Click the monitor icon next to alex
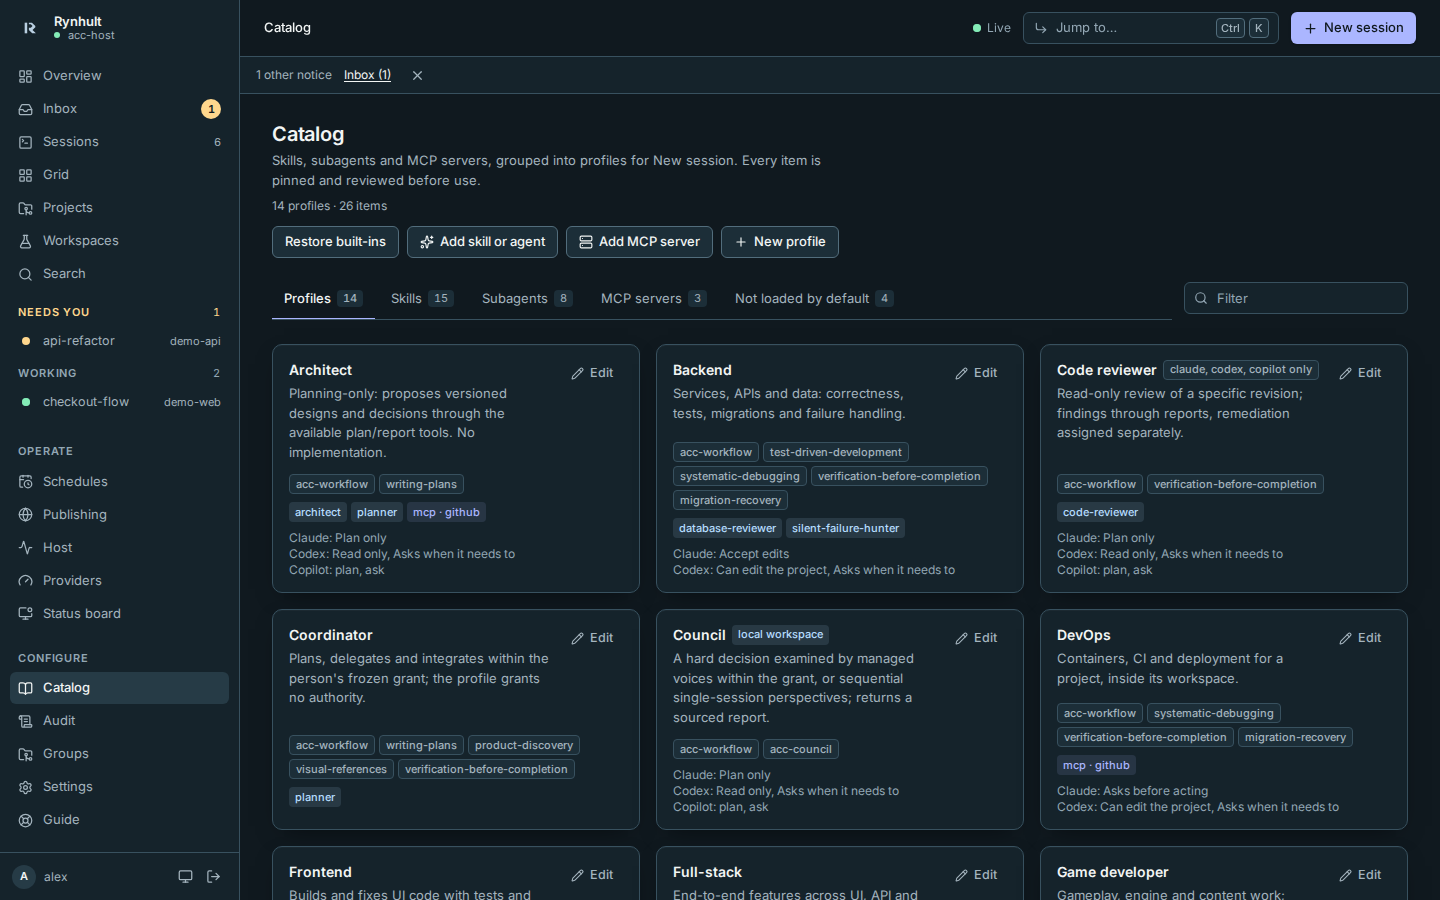1440x900 pixels. click(x=185, y=877)
